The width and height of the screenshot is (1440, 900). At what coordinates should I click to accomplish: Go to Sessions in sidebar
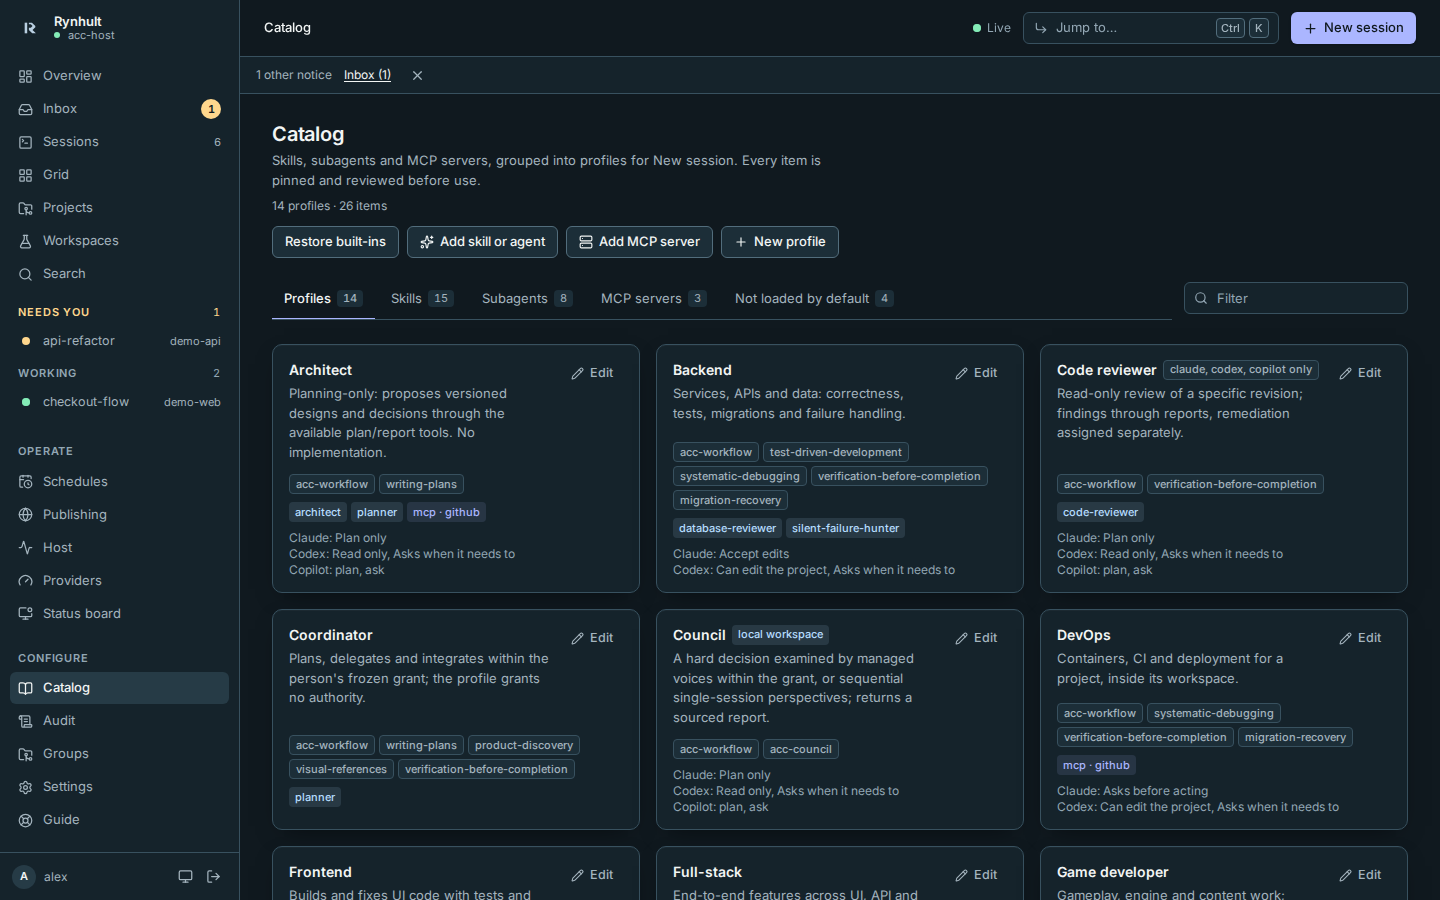click(x=119, y=142)
